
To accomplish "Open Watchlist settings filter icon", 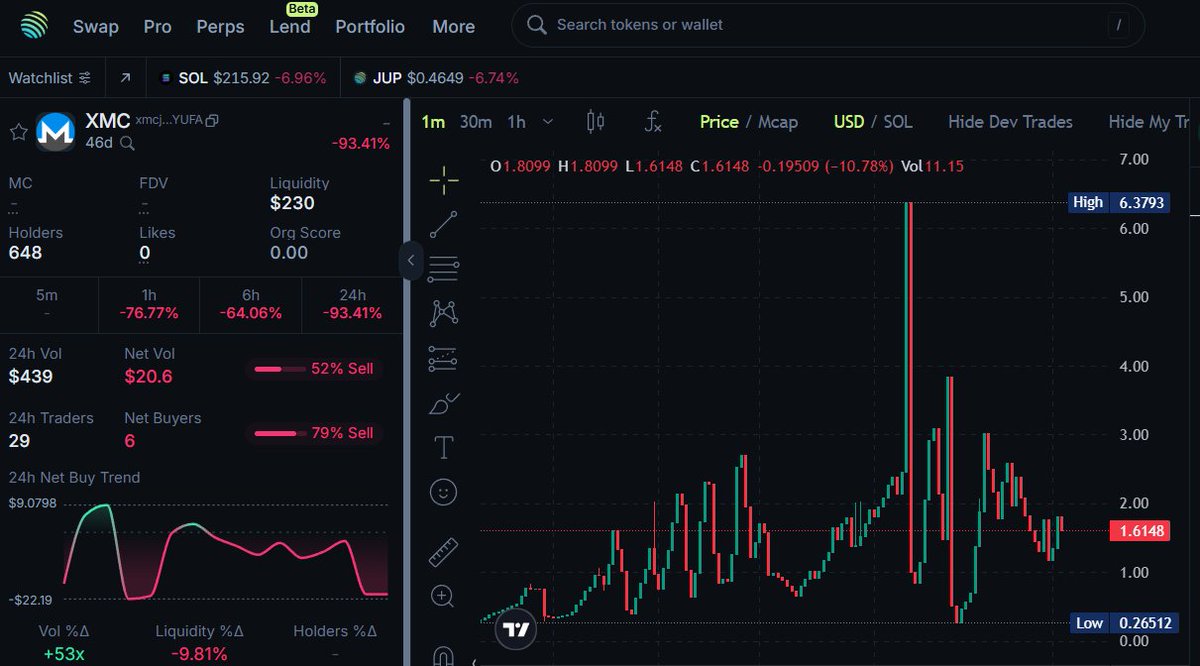I will tap(85, 77).
